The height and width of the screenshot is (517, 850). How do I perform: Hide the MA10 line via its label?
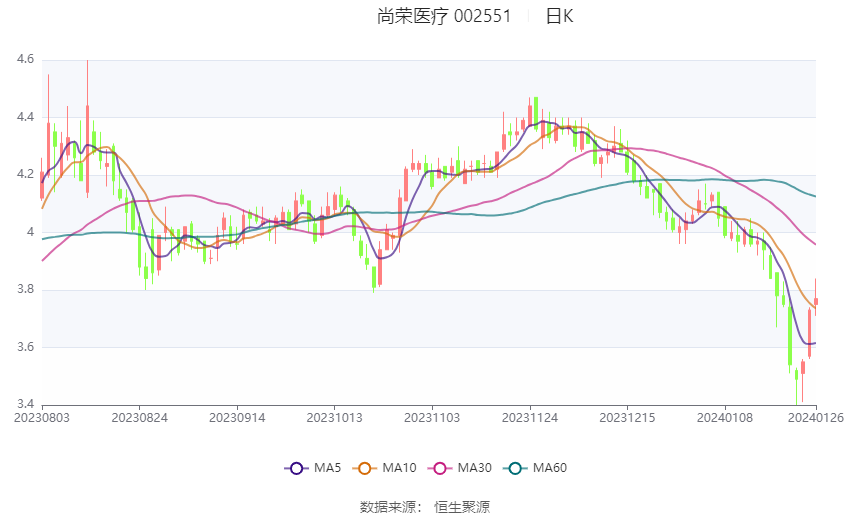point(400,468)
